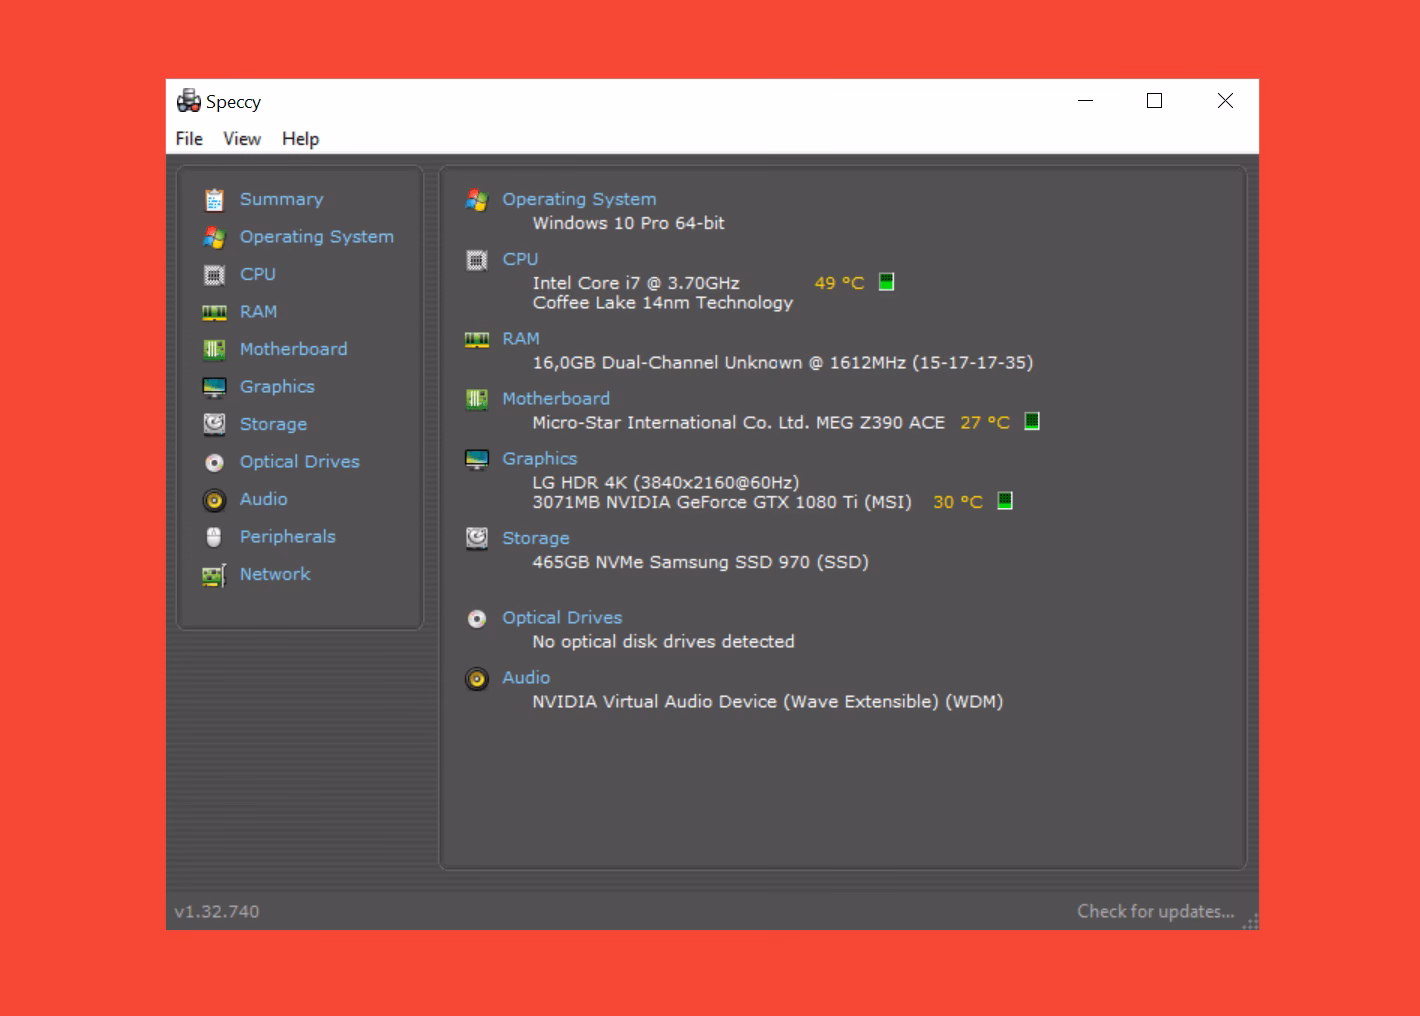Screen dimensions: 1420x1016
Task: Click the motherboard temperature reading 27 °C
Action: coord(985,423)
